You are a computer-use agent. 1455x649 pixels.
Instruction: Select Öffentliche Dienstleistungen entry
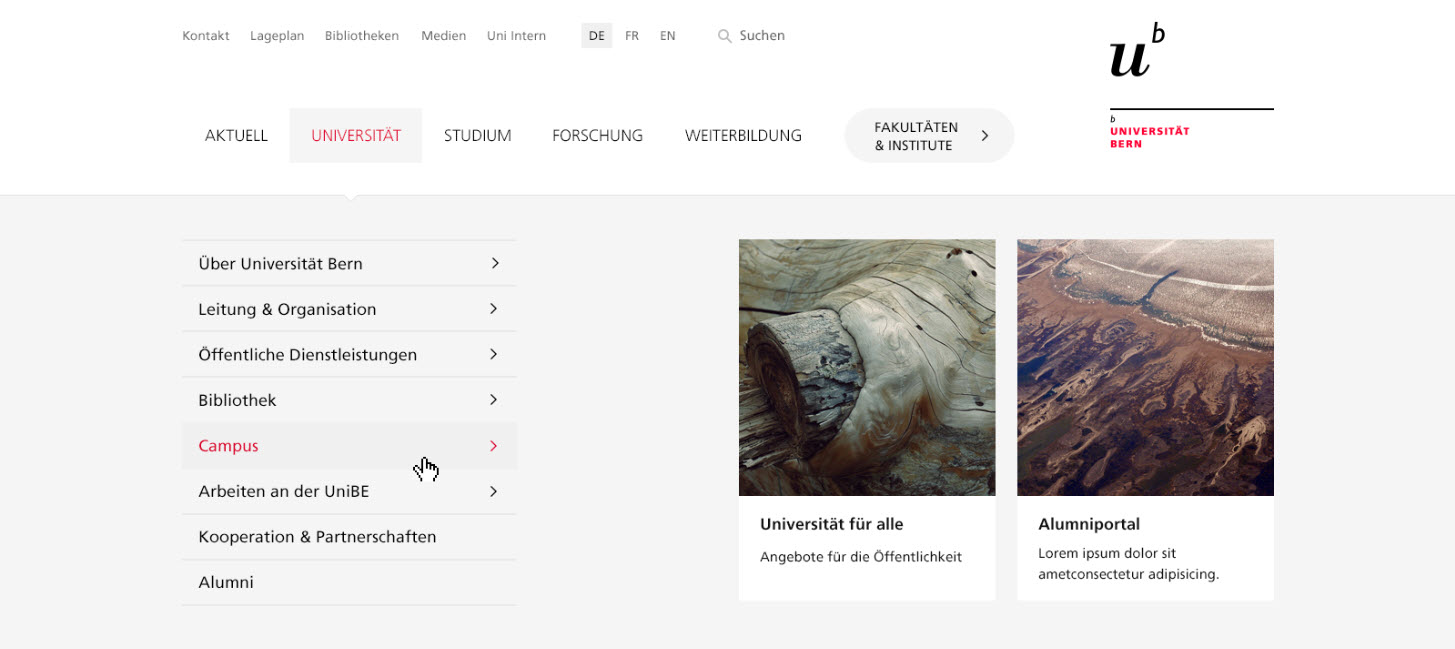[x=349, y=354]
